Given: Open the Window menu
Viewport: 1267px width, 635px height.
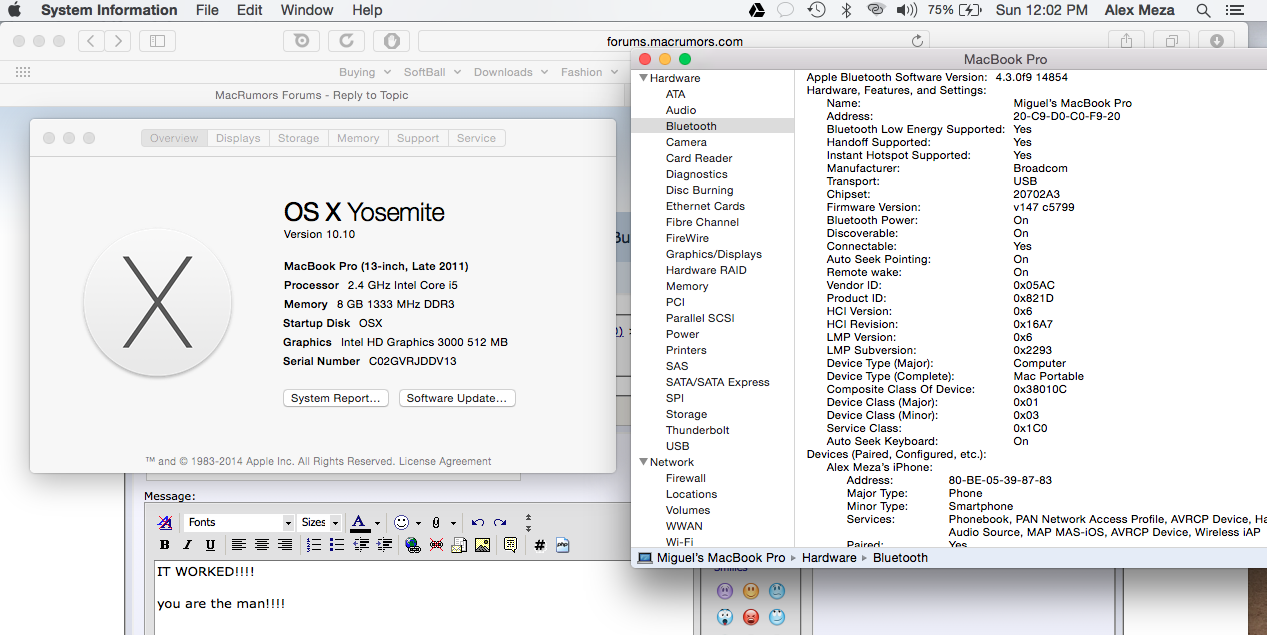Looking at the screenshot, I should (307, 10).
